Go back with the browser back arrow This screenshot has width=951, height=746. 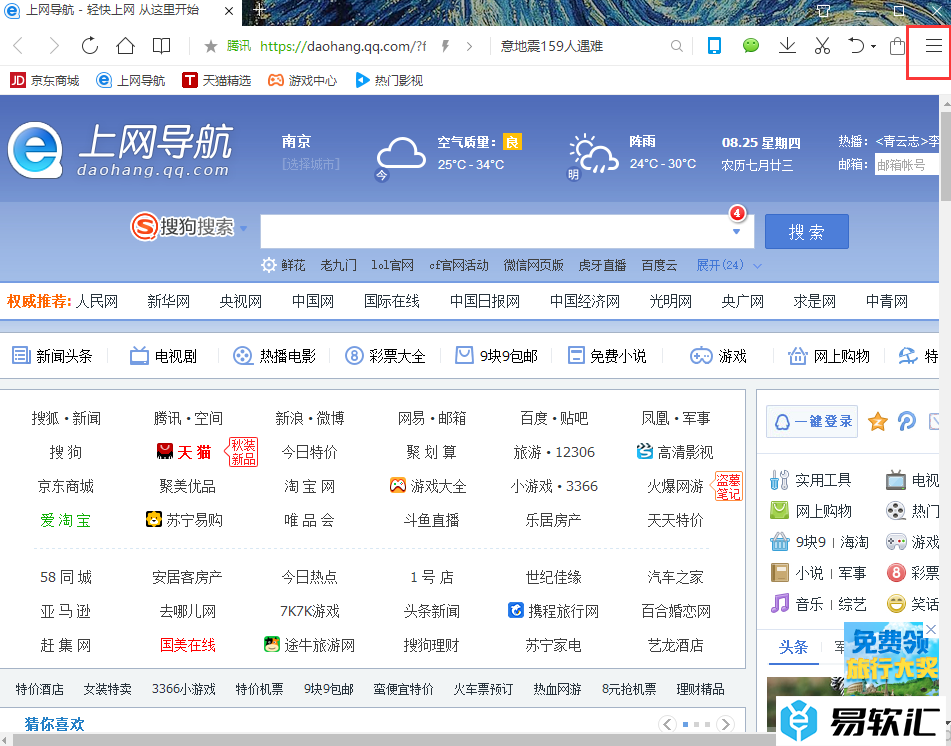coord(18,46)
